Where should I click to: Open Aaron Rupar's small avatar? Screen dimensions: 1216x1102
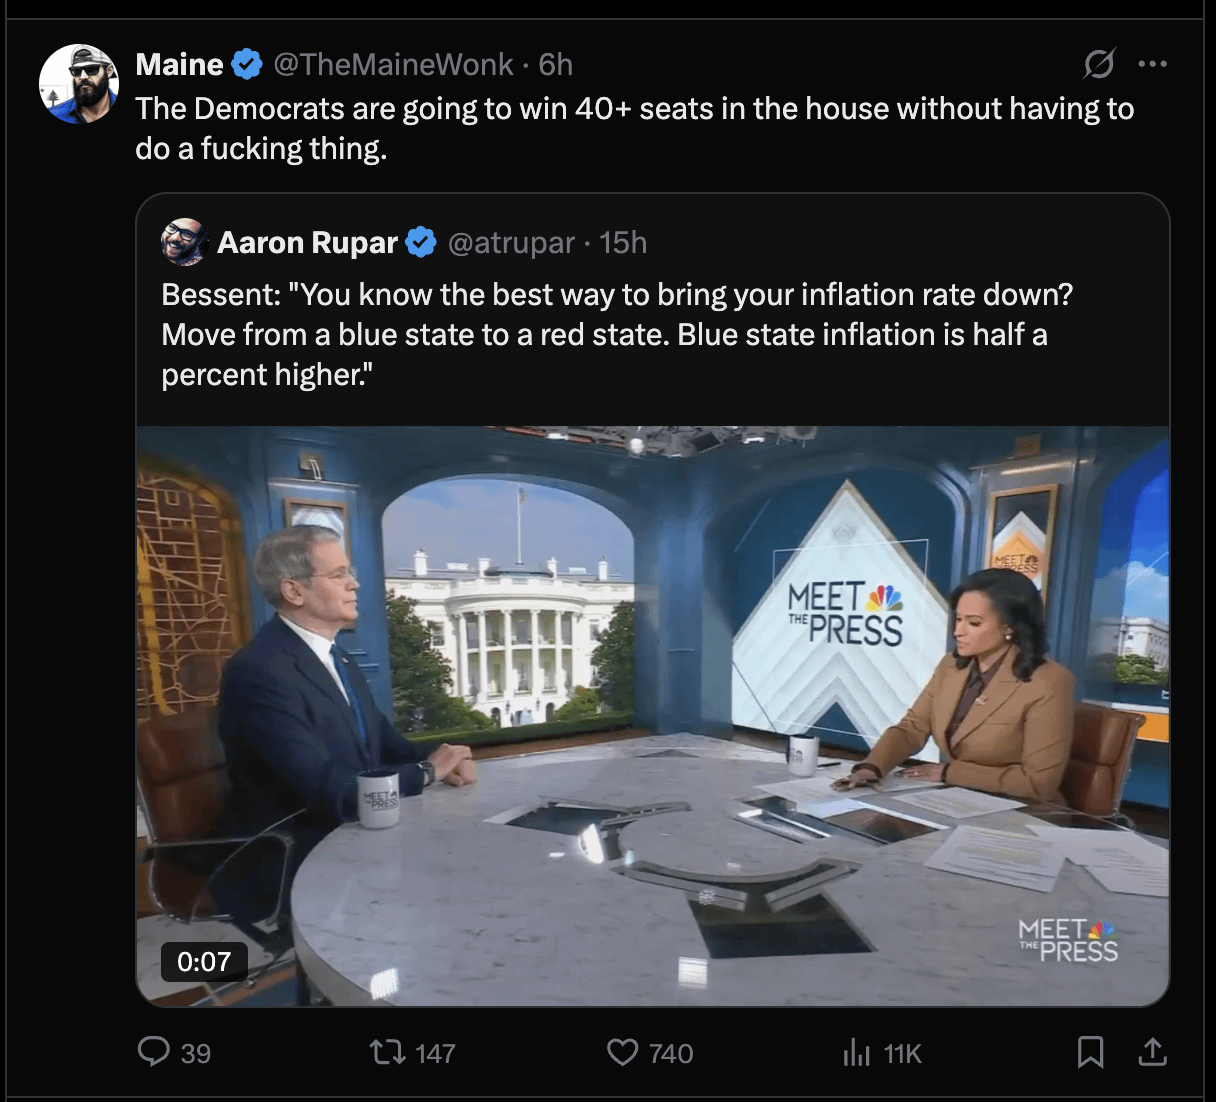tap(184, 242)
